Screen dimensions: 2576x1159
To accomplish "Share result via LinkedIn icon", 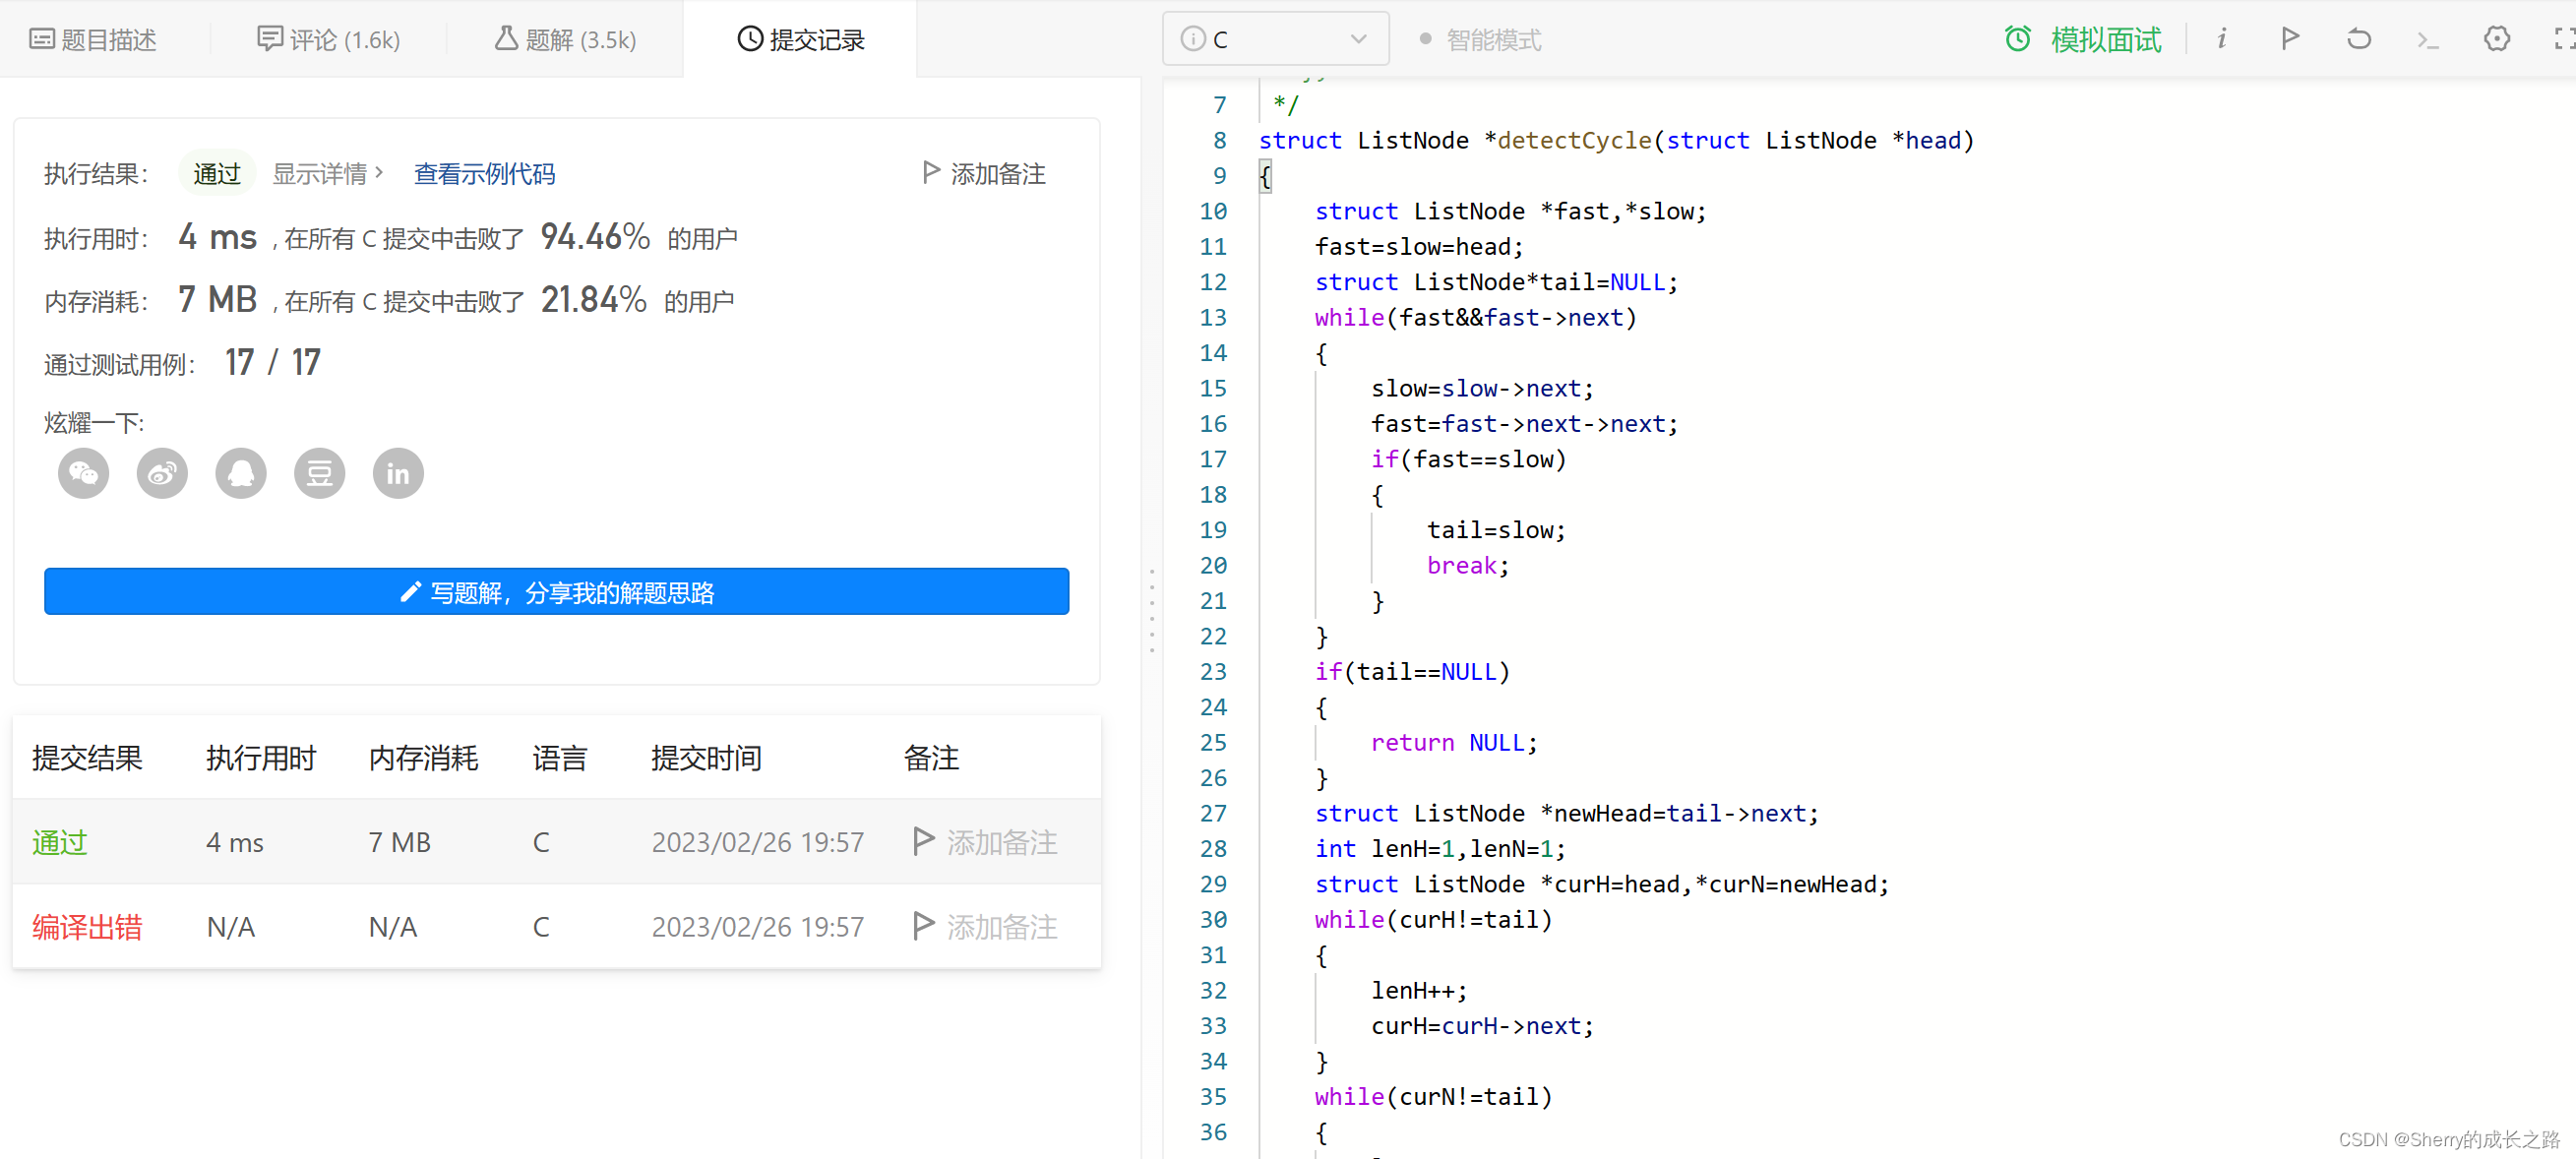I will (398, 473).
